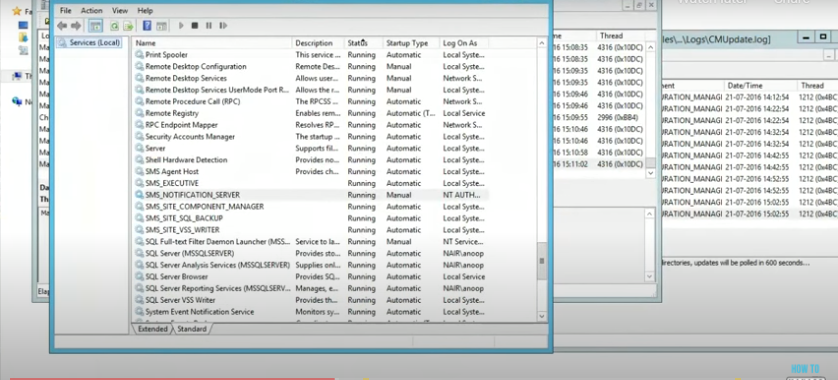
Task: Click scroll down arrow in middle log window
Action: point(650,173)
